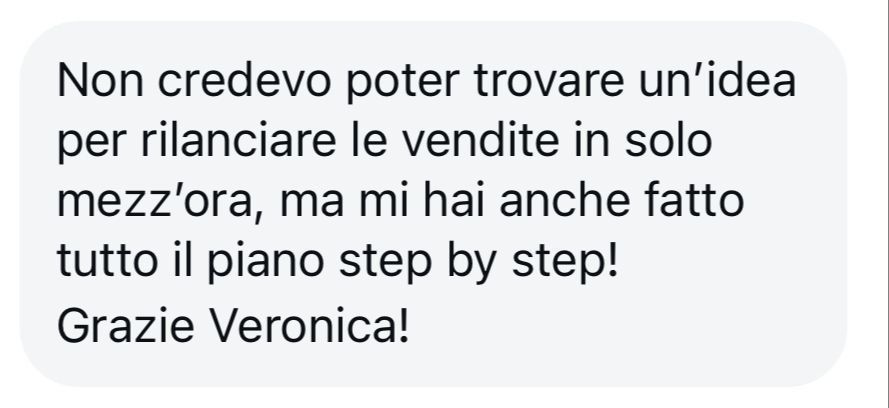The width and height of the screenshot is (889, 408).
Task: Click the word "Grazie" in last line
Action: (x=126, y=326)
